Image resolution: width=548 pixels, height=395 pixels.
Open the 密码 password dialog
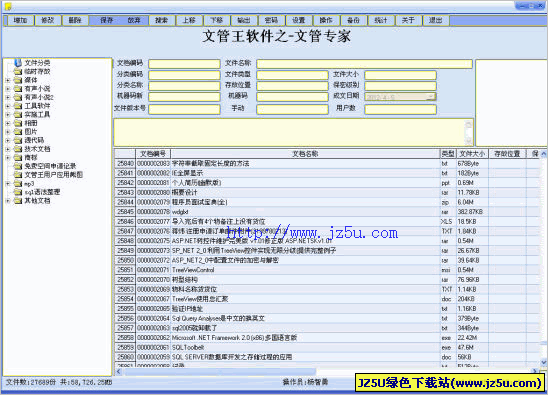coord(271,21)
